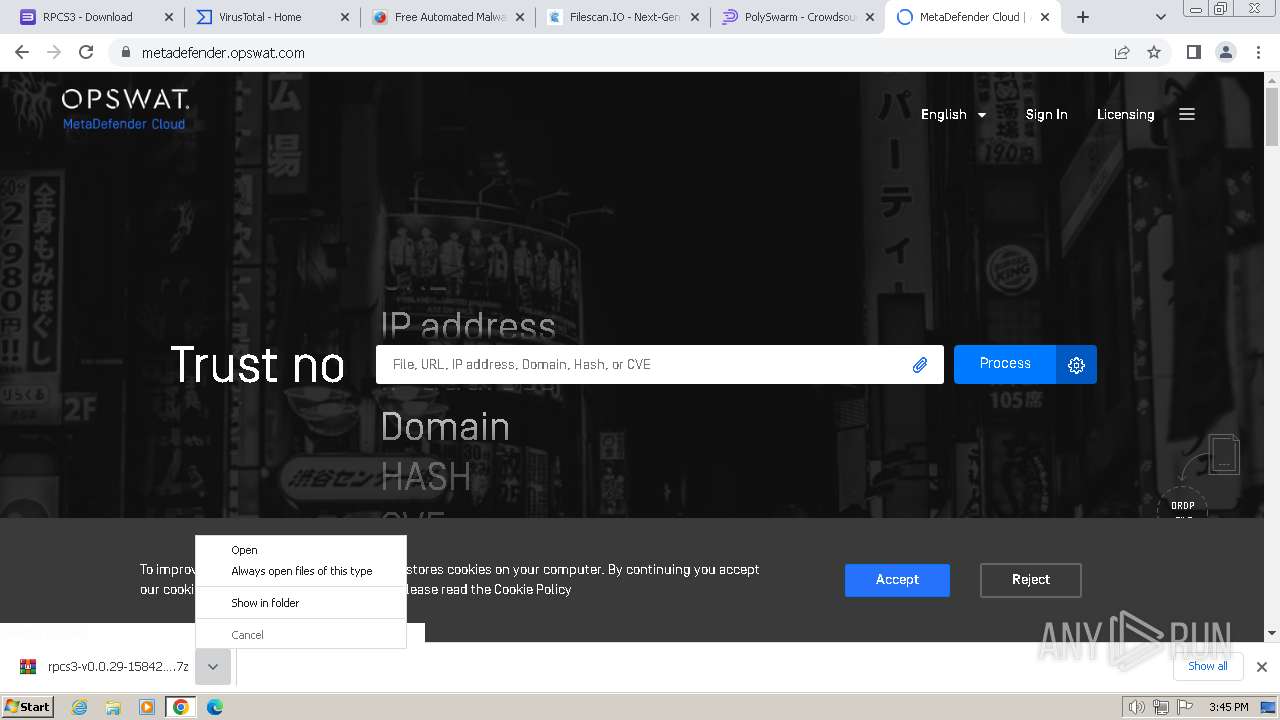The height and width of the screenshot is (720, 1280).
Task: Toggle the browser side panel
Action: pos(1193,53)
